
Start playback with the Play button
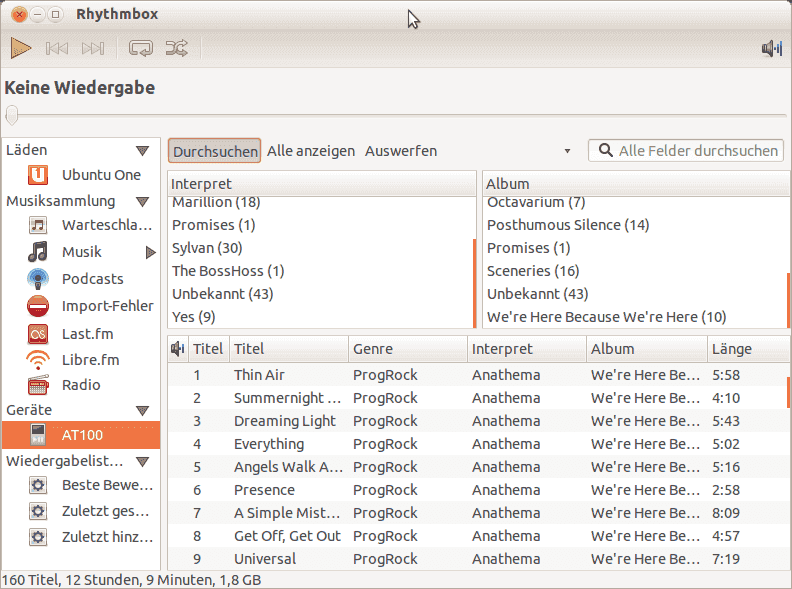point(21,48)
